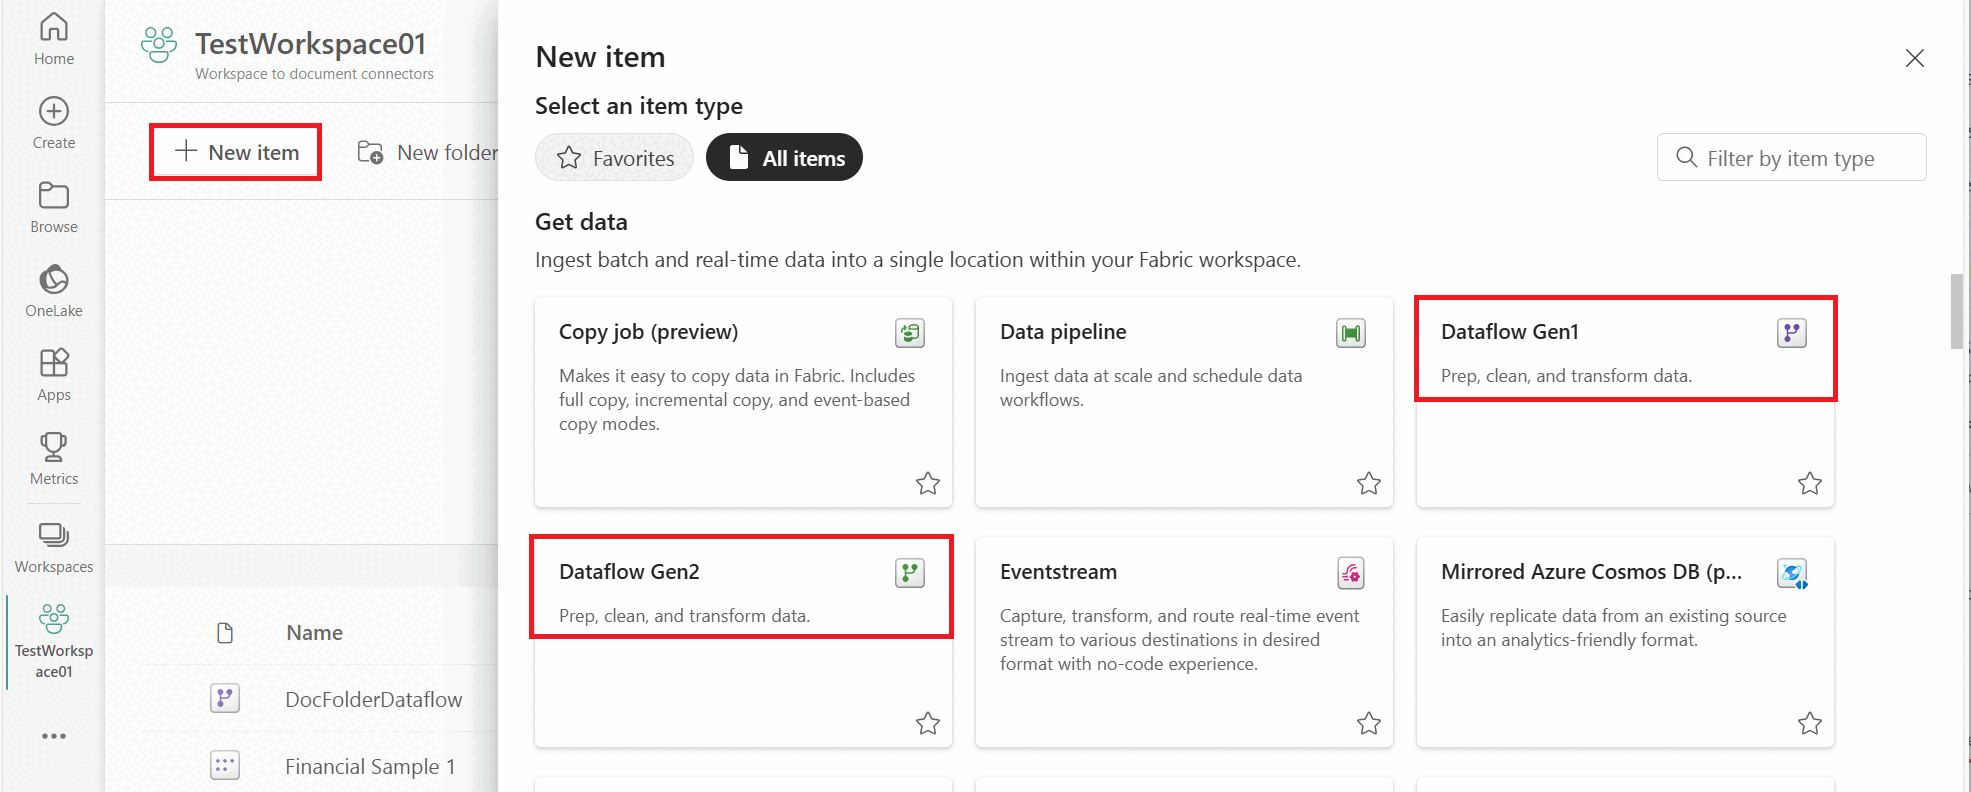Close the New item panel
This screenshot has width=1971, height=792.
coord(1915,58)
